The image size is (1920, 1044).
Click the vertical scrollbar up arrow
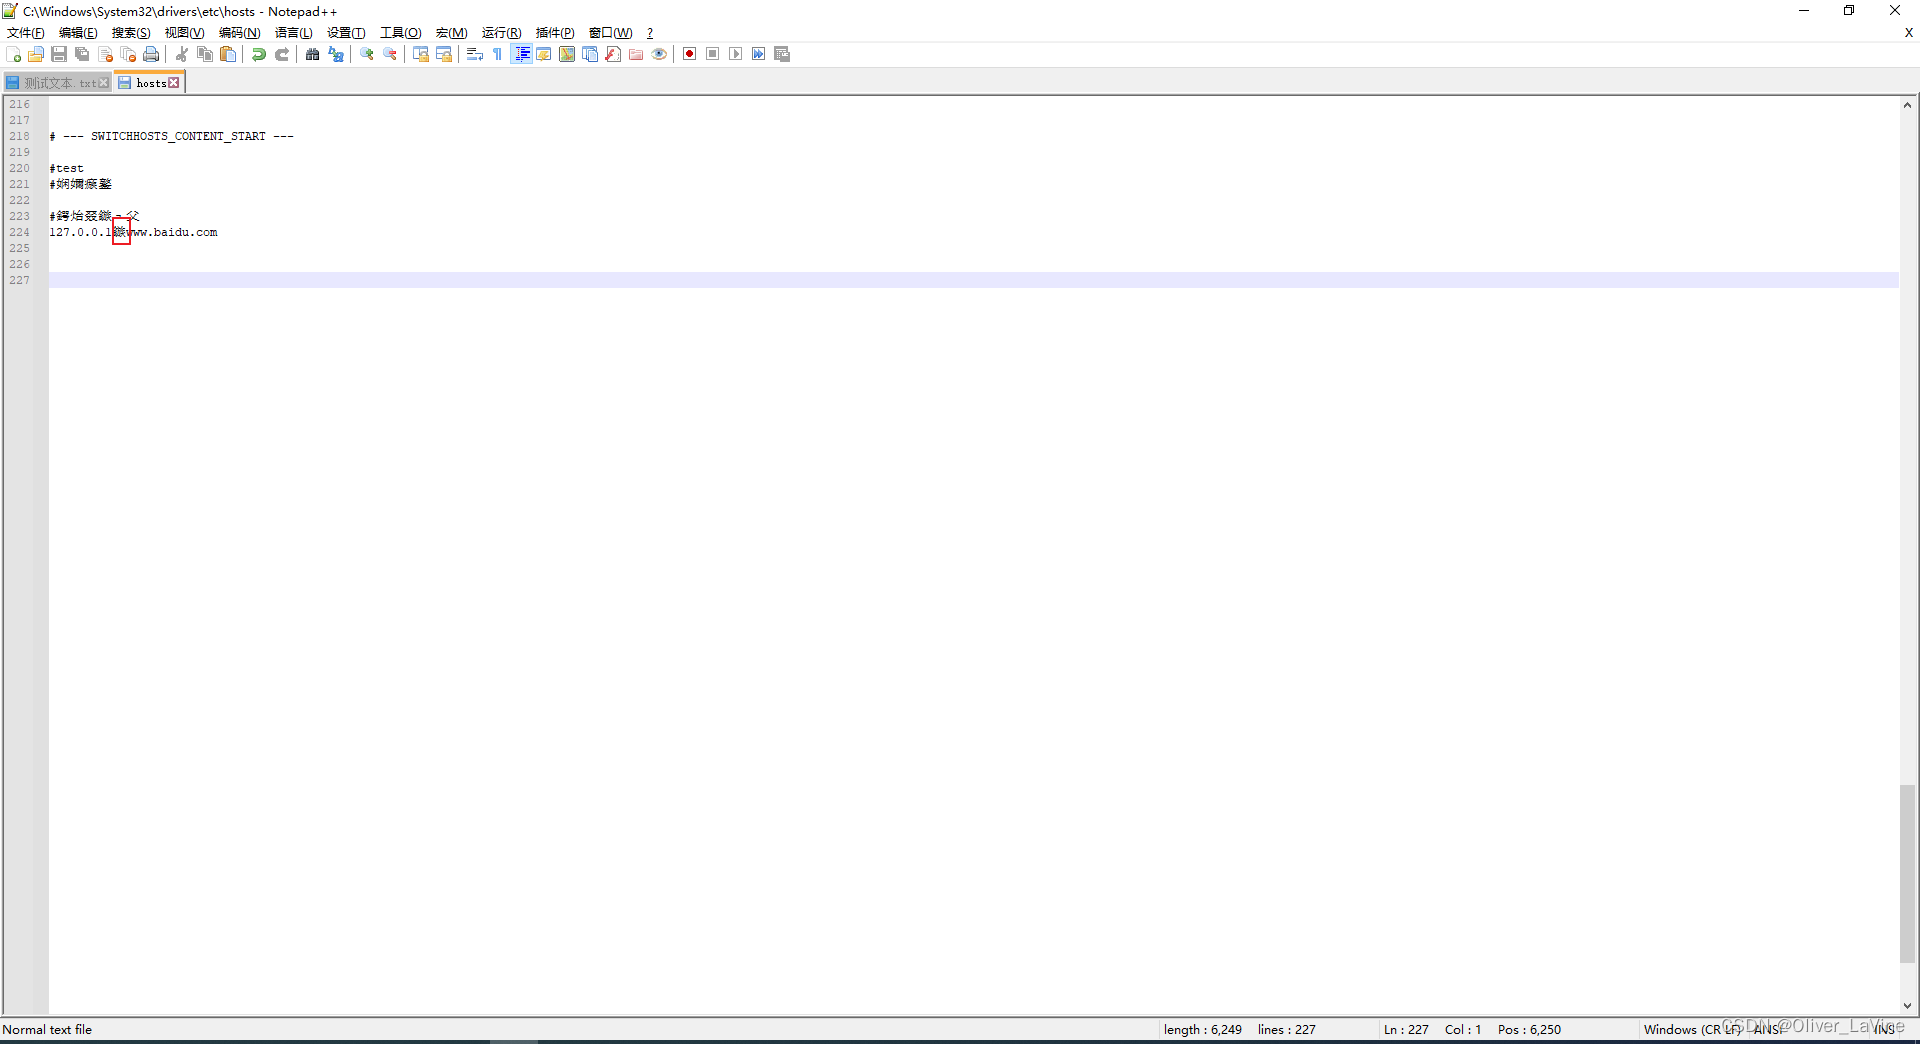[1907, 105]
